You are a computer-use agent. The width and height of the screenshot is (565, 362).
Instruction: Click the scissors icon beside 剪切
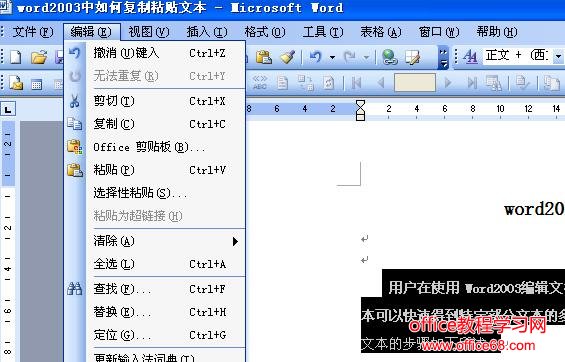click(75, 101)
